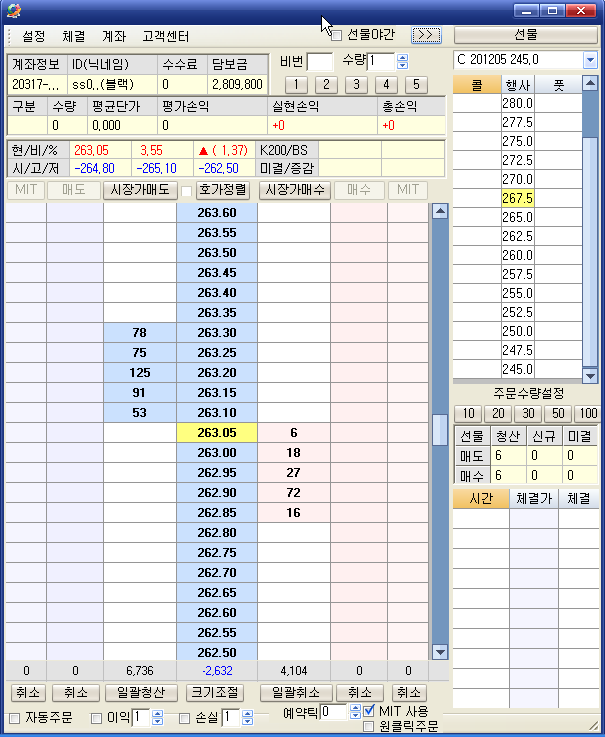
Task: Select quantity preset button 2
Action: (x=326, y=85)
